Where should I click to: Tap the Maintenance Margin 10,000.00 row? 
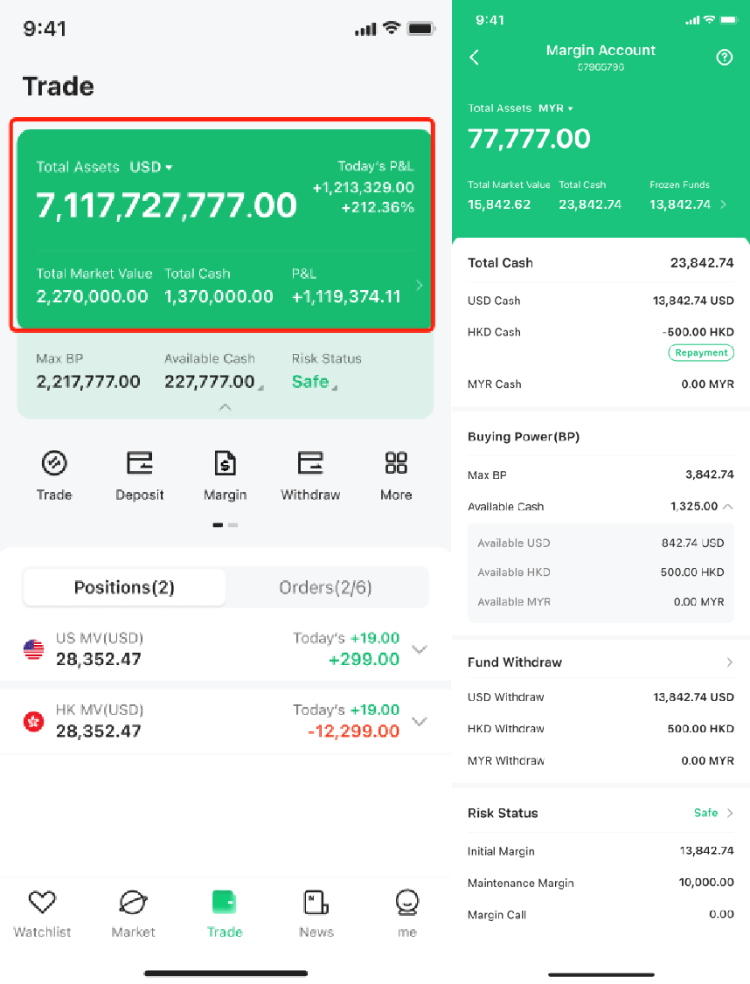point(601,882)
